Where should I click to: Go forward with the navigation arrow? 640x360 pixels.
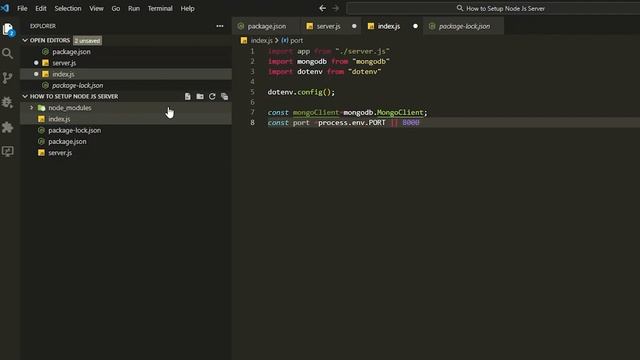[x=336, y=8]
